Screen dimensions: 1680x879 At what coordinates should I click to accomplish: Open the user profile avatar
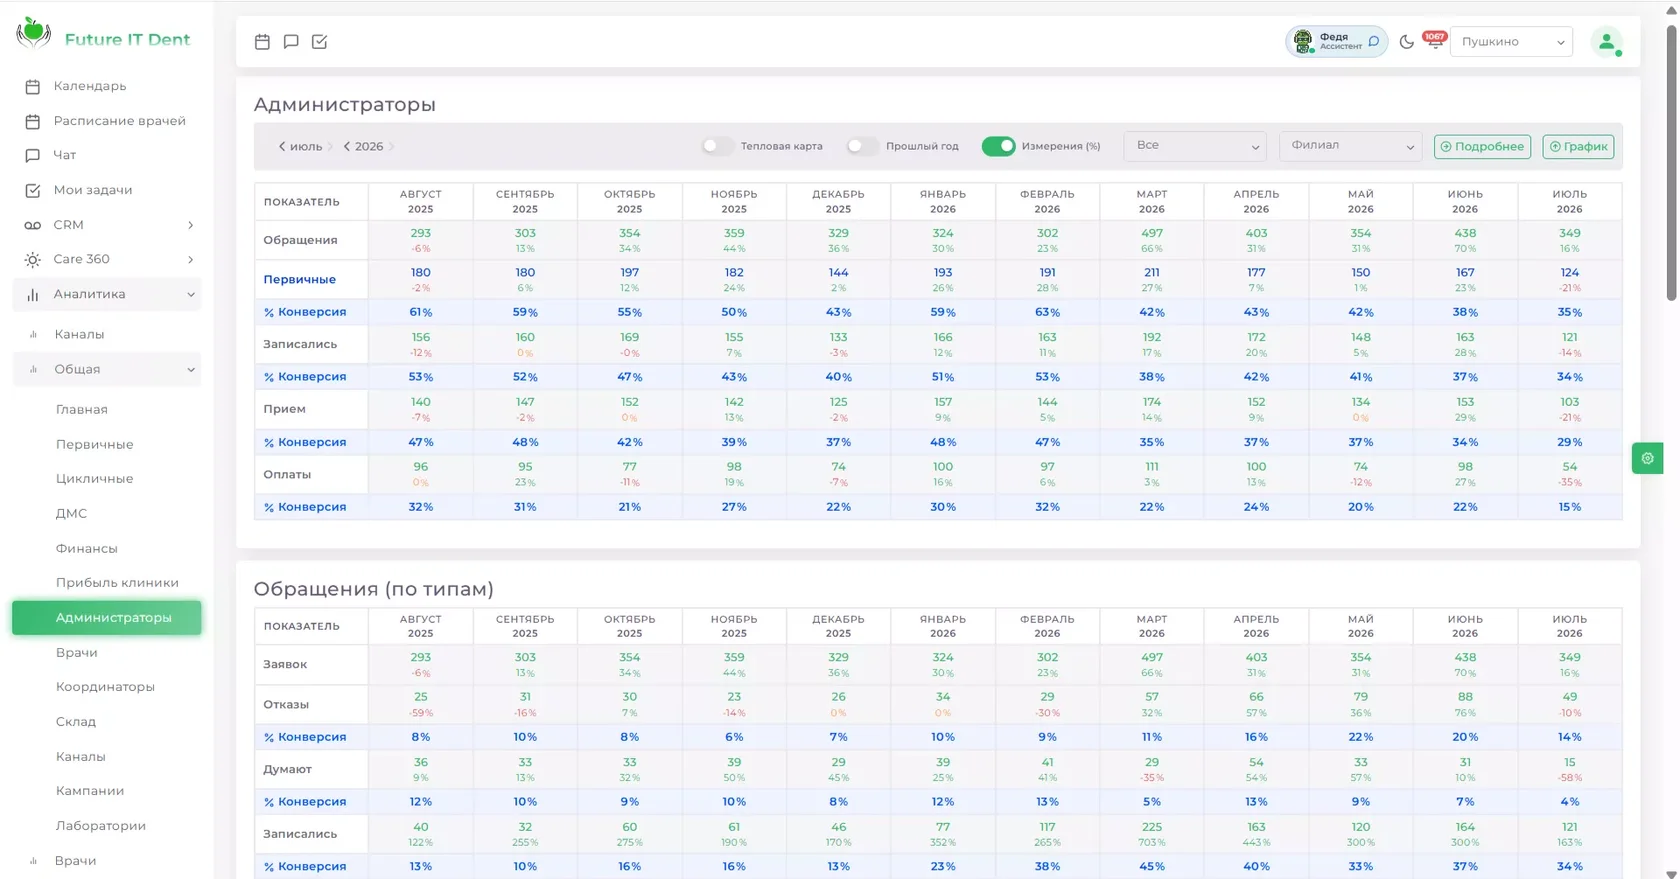[x=1606, y=42]
